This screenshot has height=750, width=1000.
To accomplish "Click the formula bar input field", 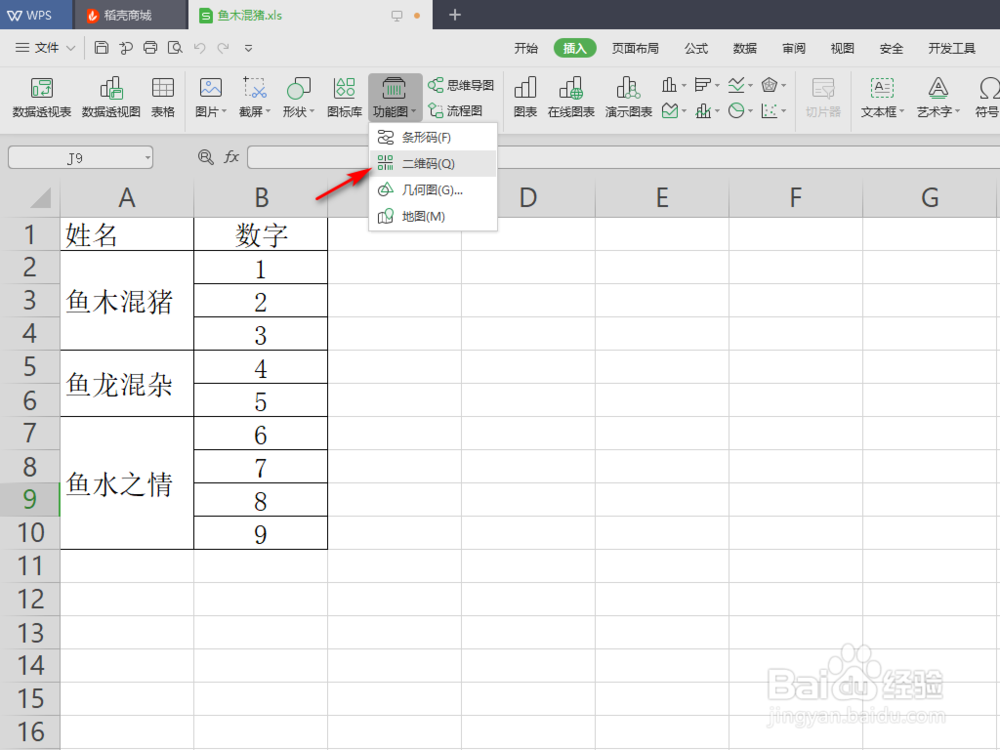I will coord(624,158).
